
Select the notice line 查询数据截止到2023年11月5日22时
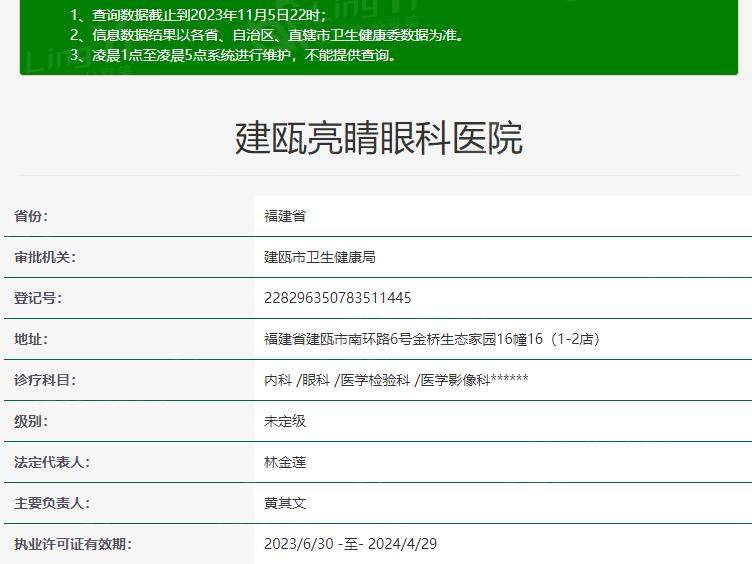pos(198,15)
